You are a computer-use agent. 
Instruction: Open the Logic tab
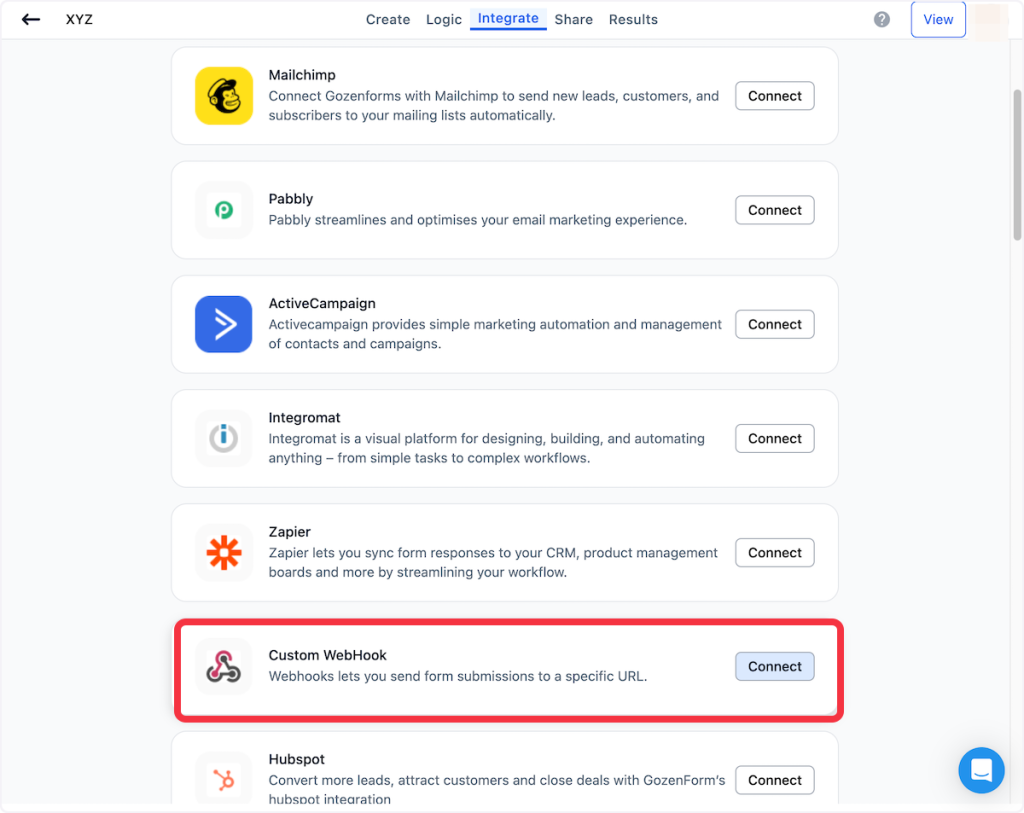(444, 19)
